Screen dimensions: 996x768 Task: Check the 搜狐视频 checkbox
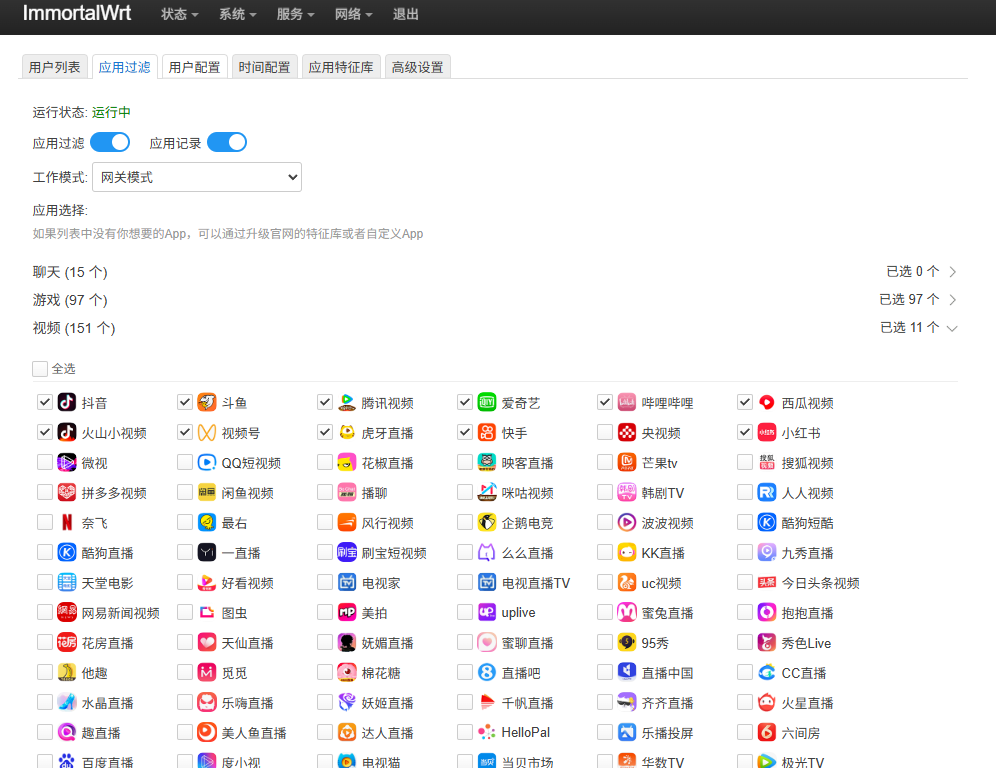[744, 462]
